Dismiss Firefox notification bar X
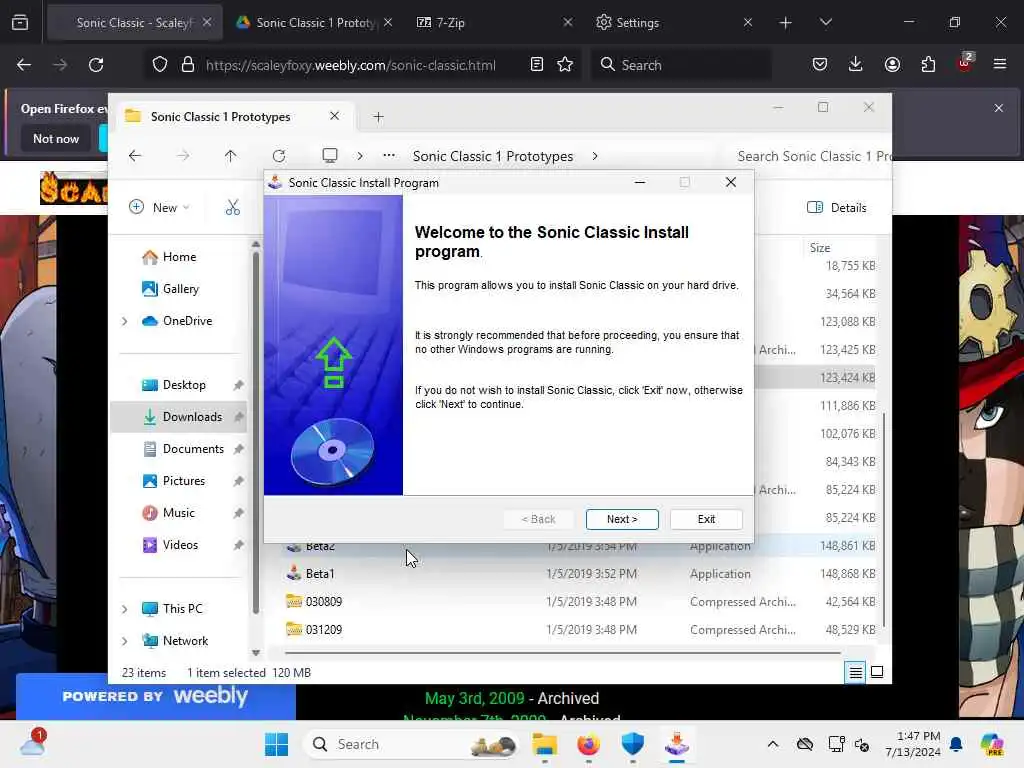1024x768 pixels. click(999, 108)
